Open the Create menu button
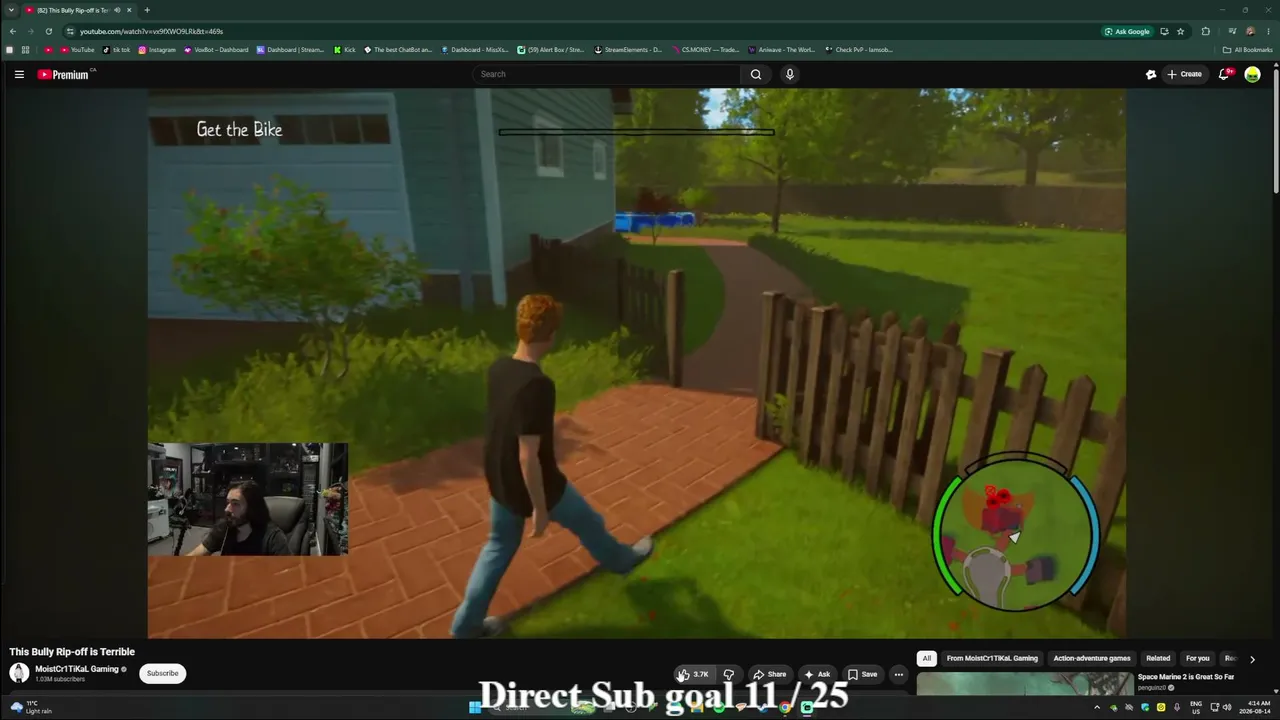The image size is (1280, 720). 1185,74
